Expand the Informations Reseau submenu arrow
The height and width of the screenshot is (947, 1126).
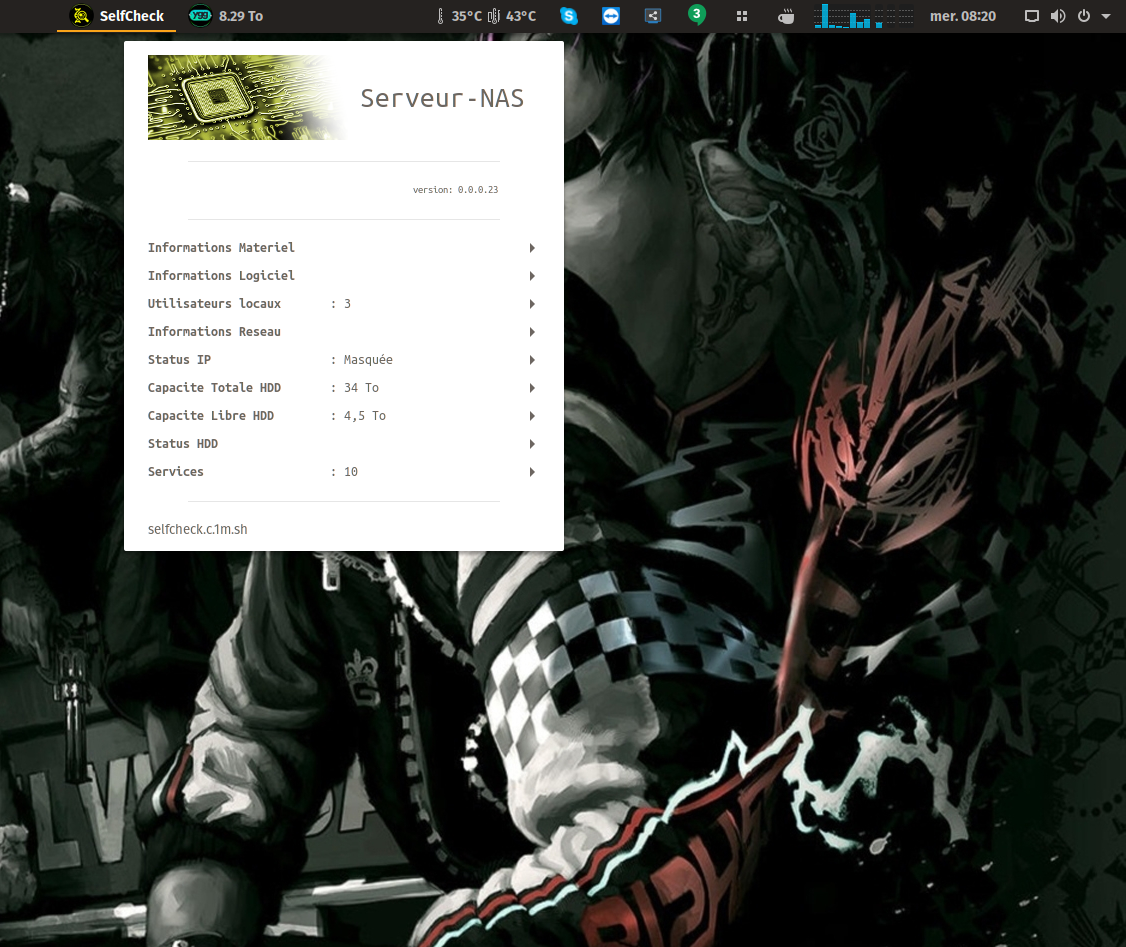coord(532,332)
